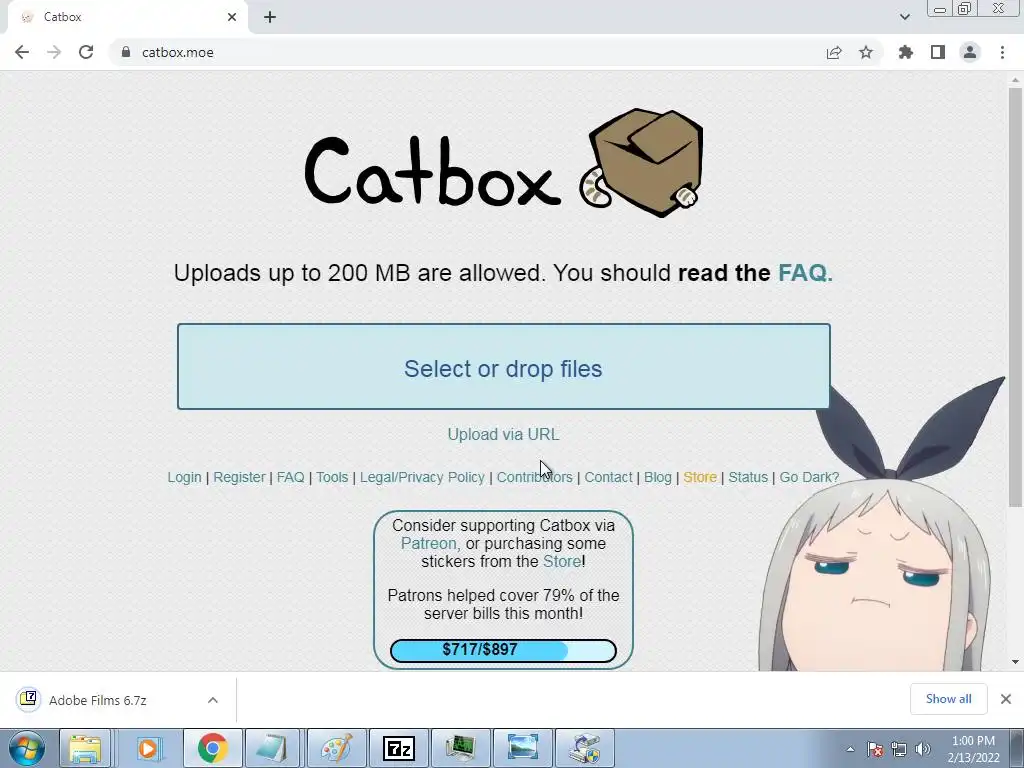Viewport: 1024px width, 768px height.
Task: Open Windows Explorer from taskbar
Action: coord(85,748)
